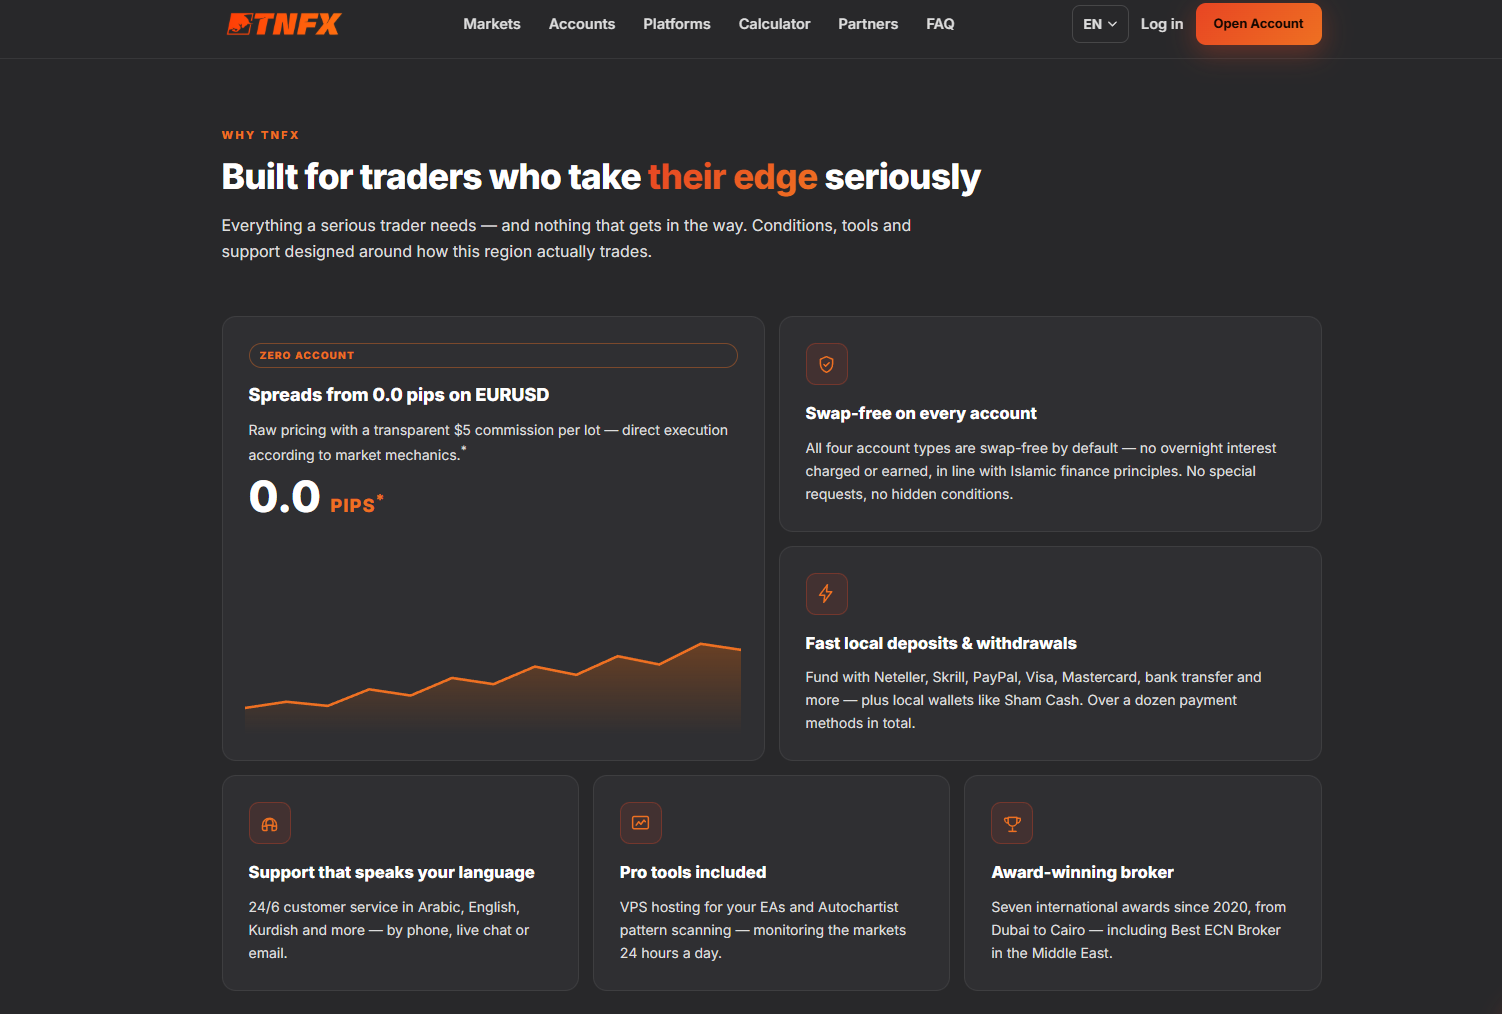
Task: Click the headset support icon
Action: tap(269, 823)
